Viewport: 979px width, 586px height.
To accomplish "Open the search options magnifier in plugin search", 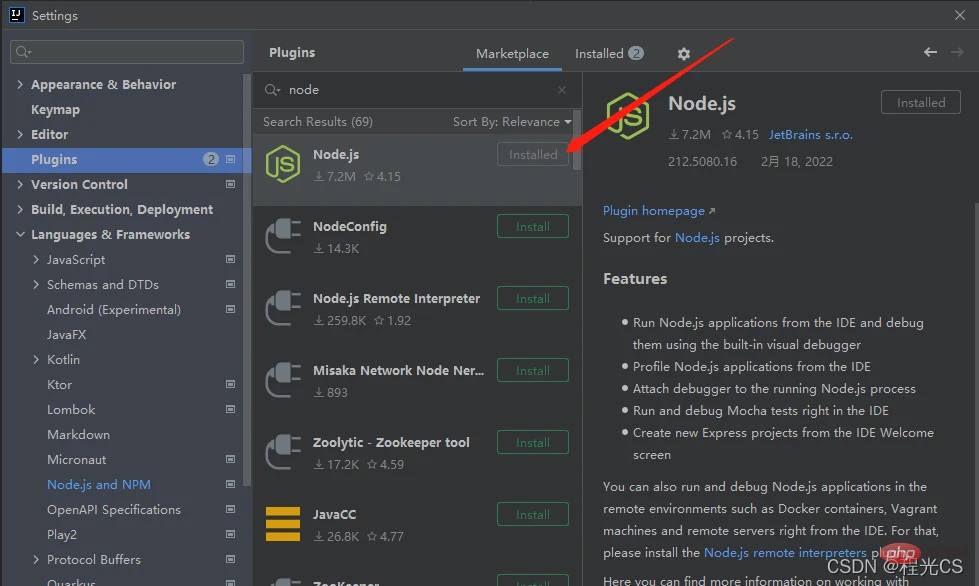I will pyautogui.click(x=272, y=90).
